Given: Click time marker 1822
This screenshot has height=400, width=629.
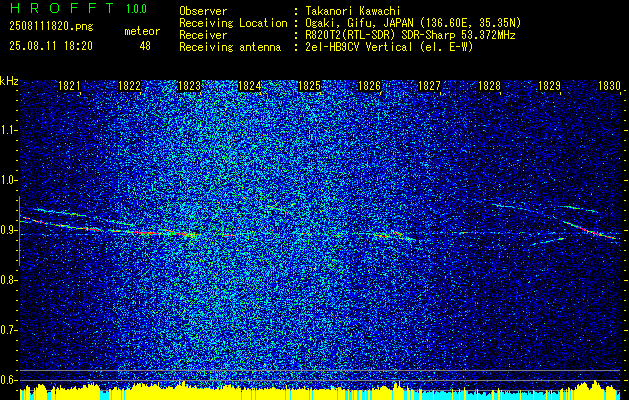Looking at the screenshot, I should (130, 86).
